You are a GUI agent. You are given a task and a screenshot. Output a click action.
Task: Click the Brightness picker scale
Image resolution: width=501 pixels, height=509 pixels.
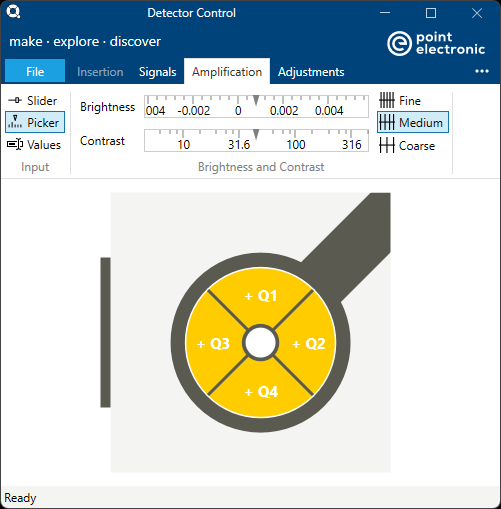tap(256, 106)
